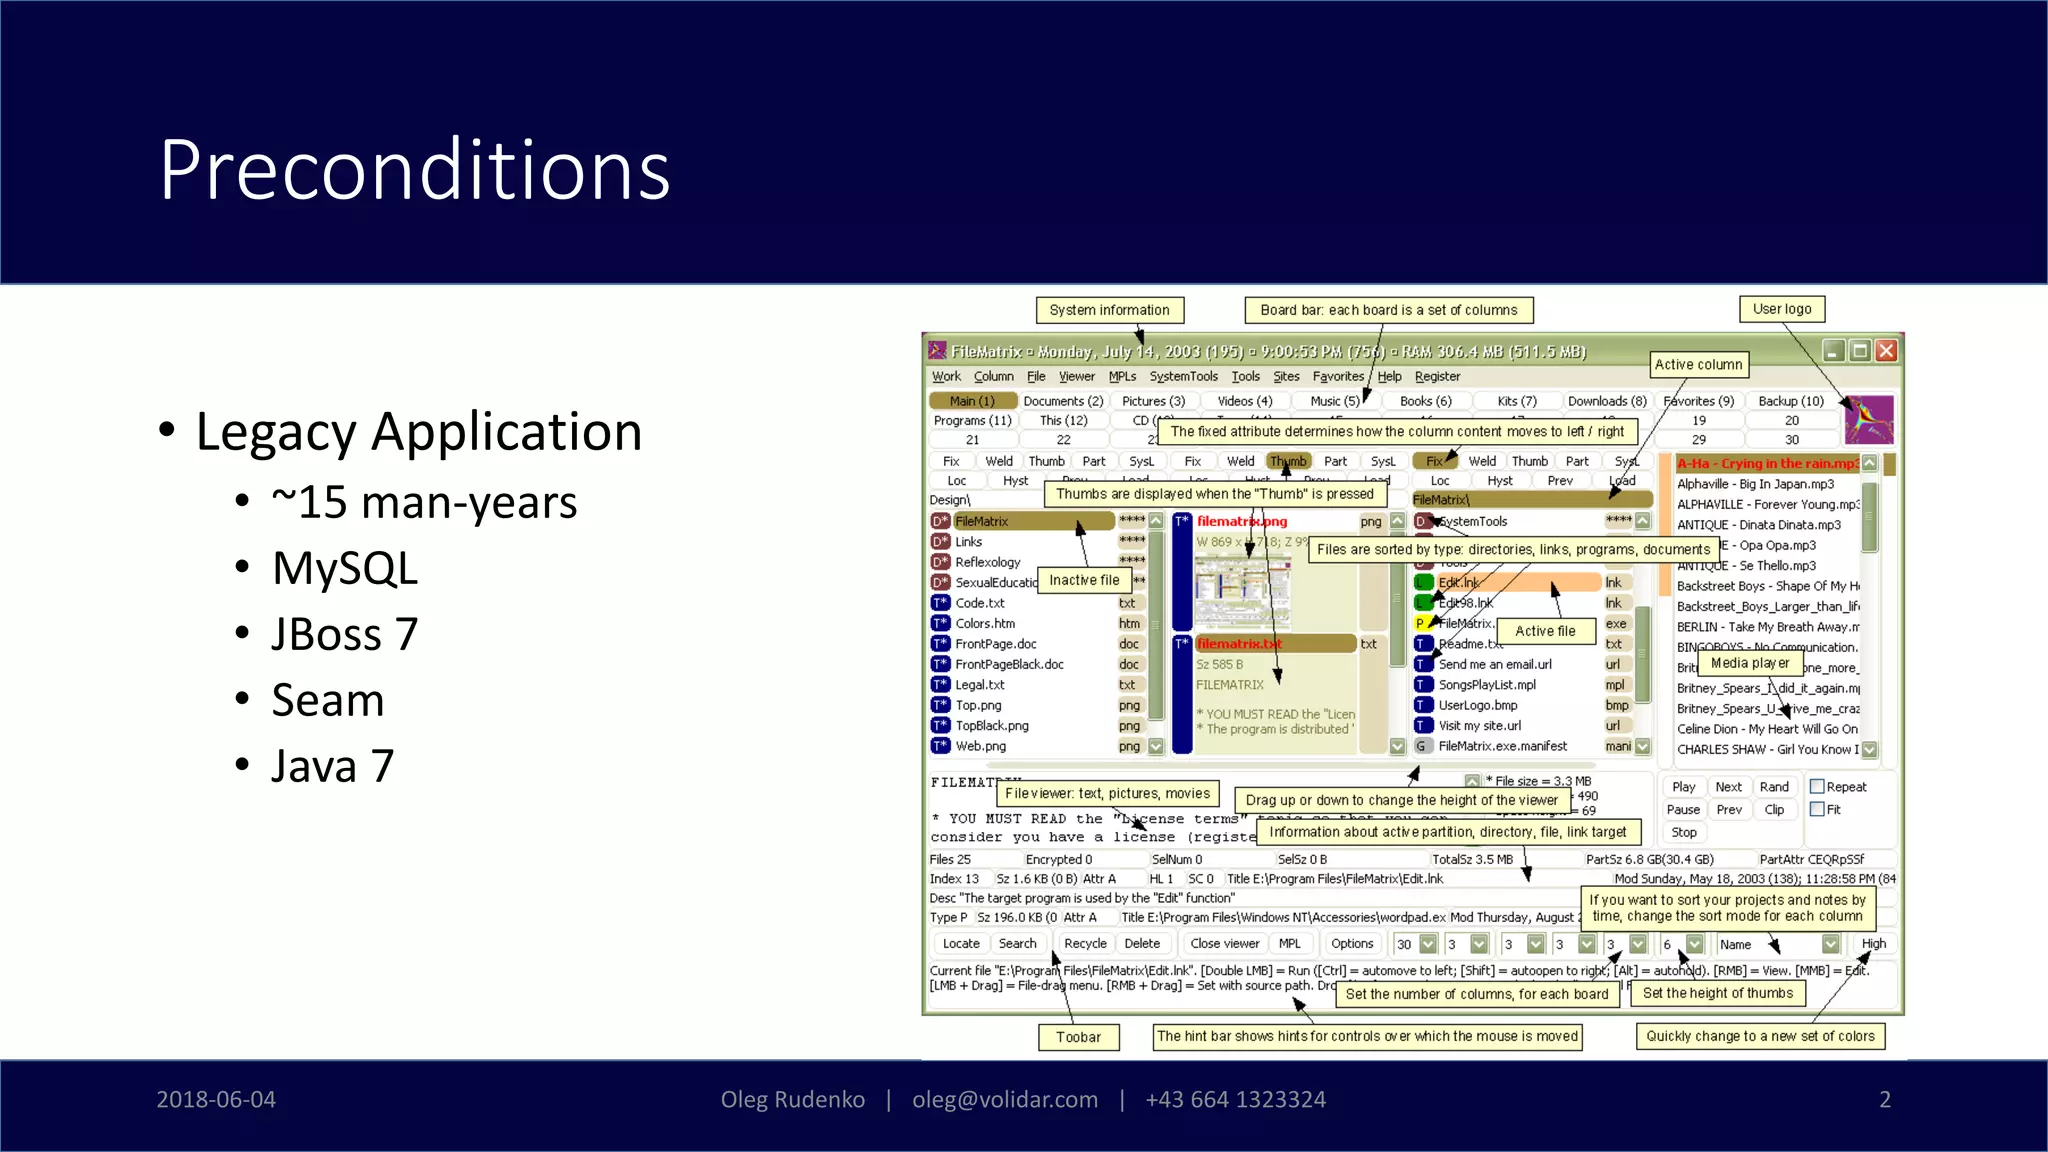Click the gray G icon beside FileMatrix.exe.manifest

(x=1422, y=747)
